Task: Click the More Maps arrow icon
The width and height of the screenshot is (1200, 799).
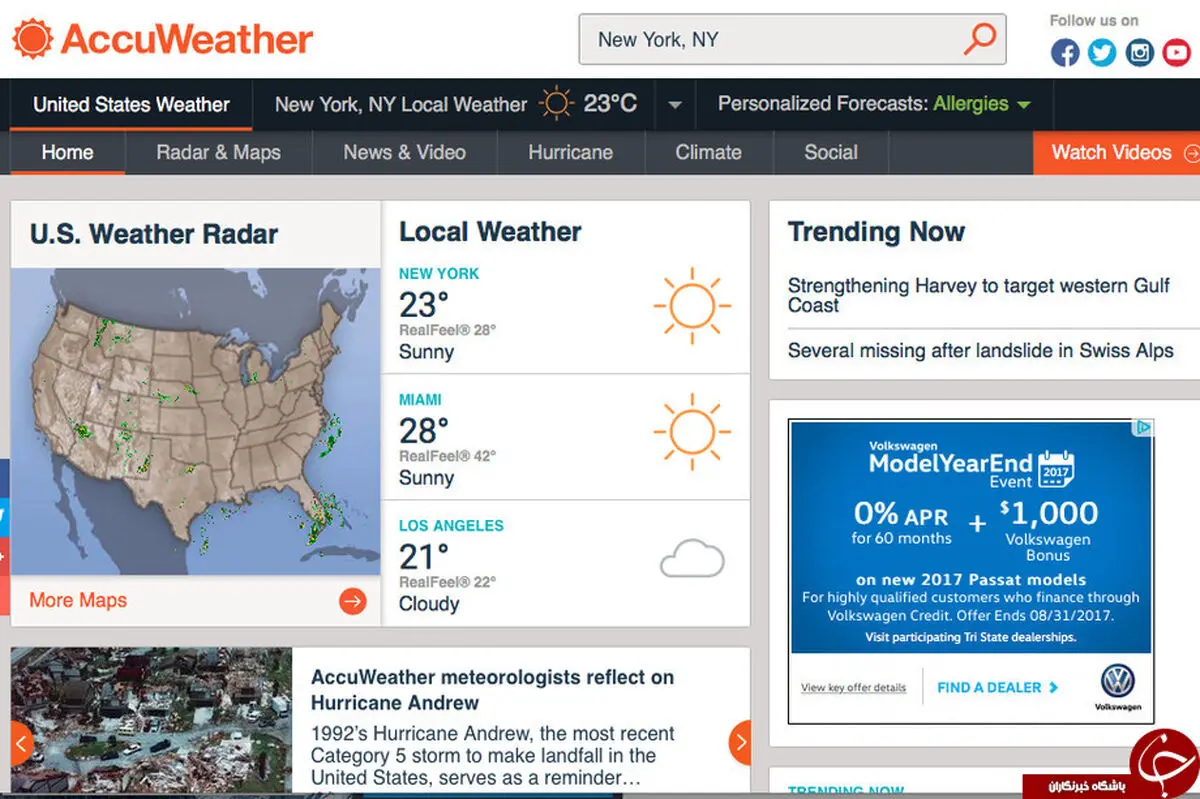Action: [352, 601]
